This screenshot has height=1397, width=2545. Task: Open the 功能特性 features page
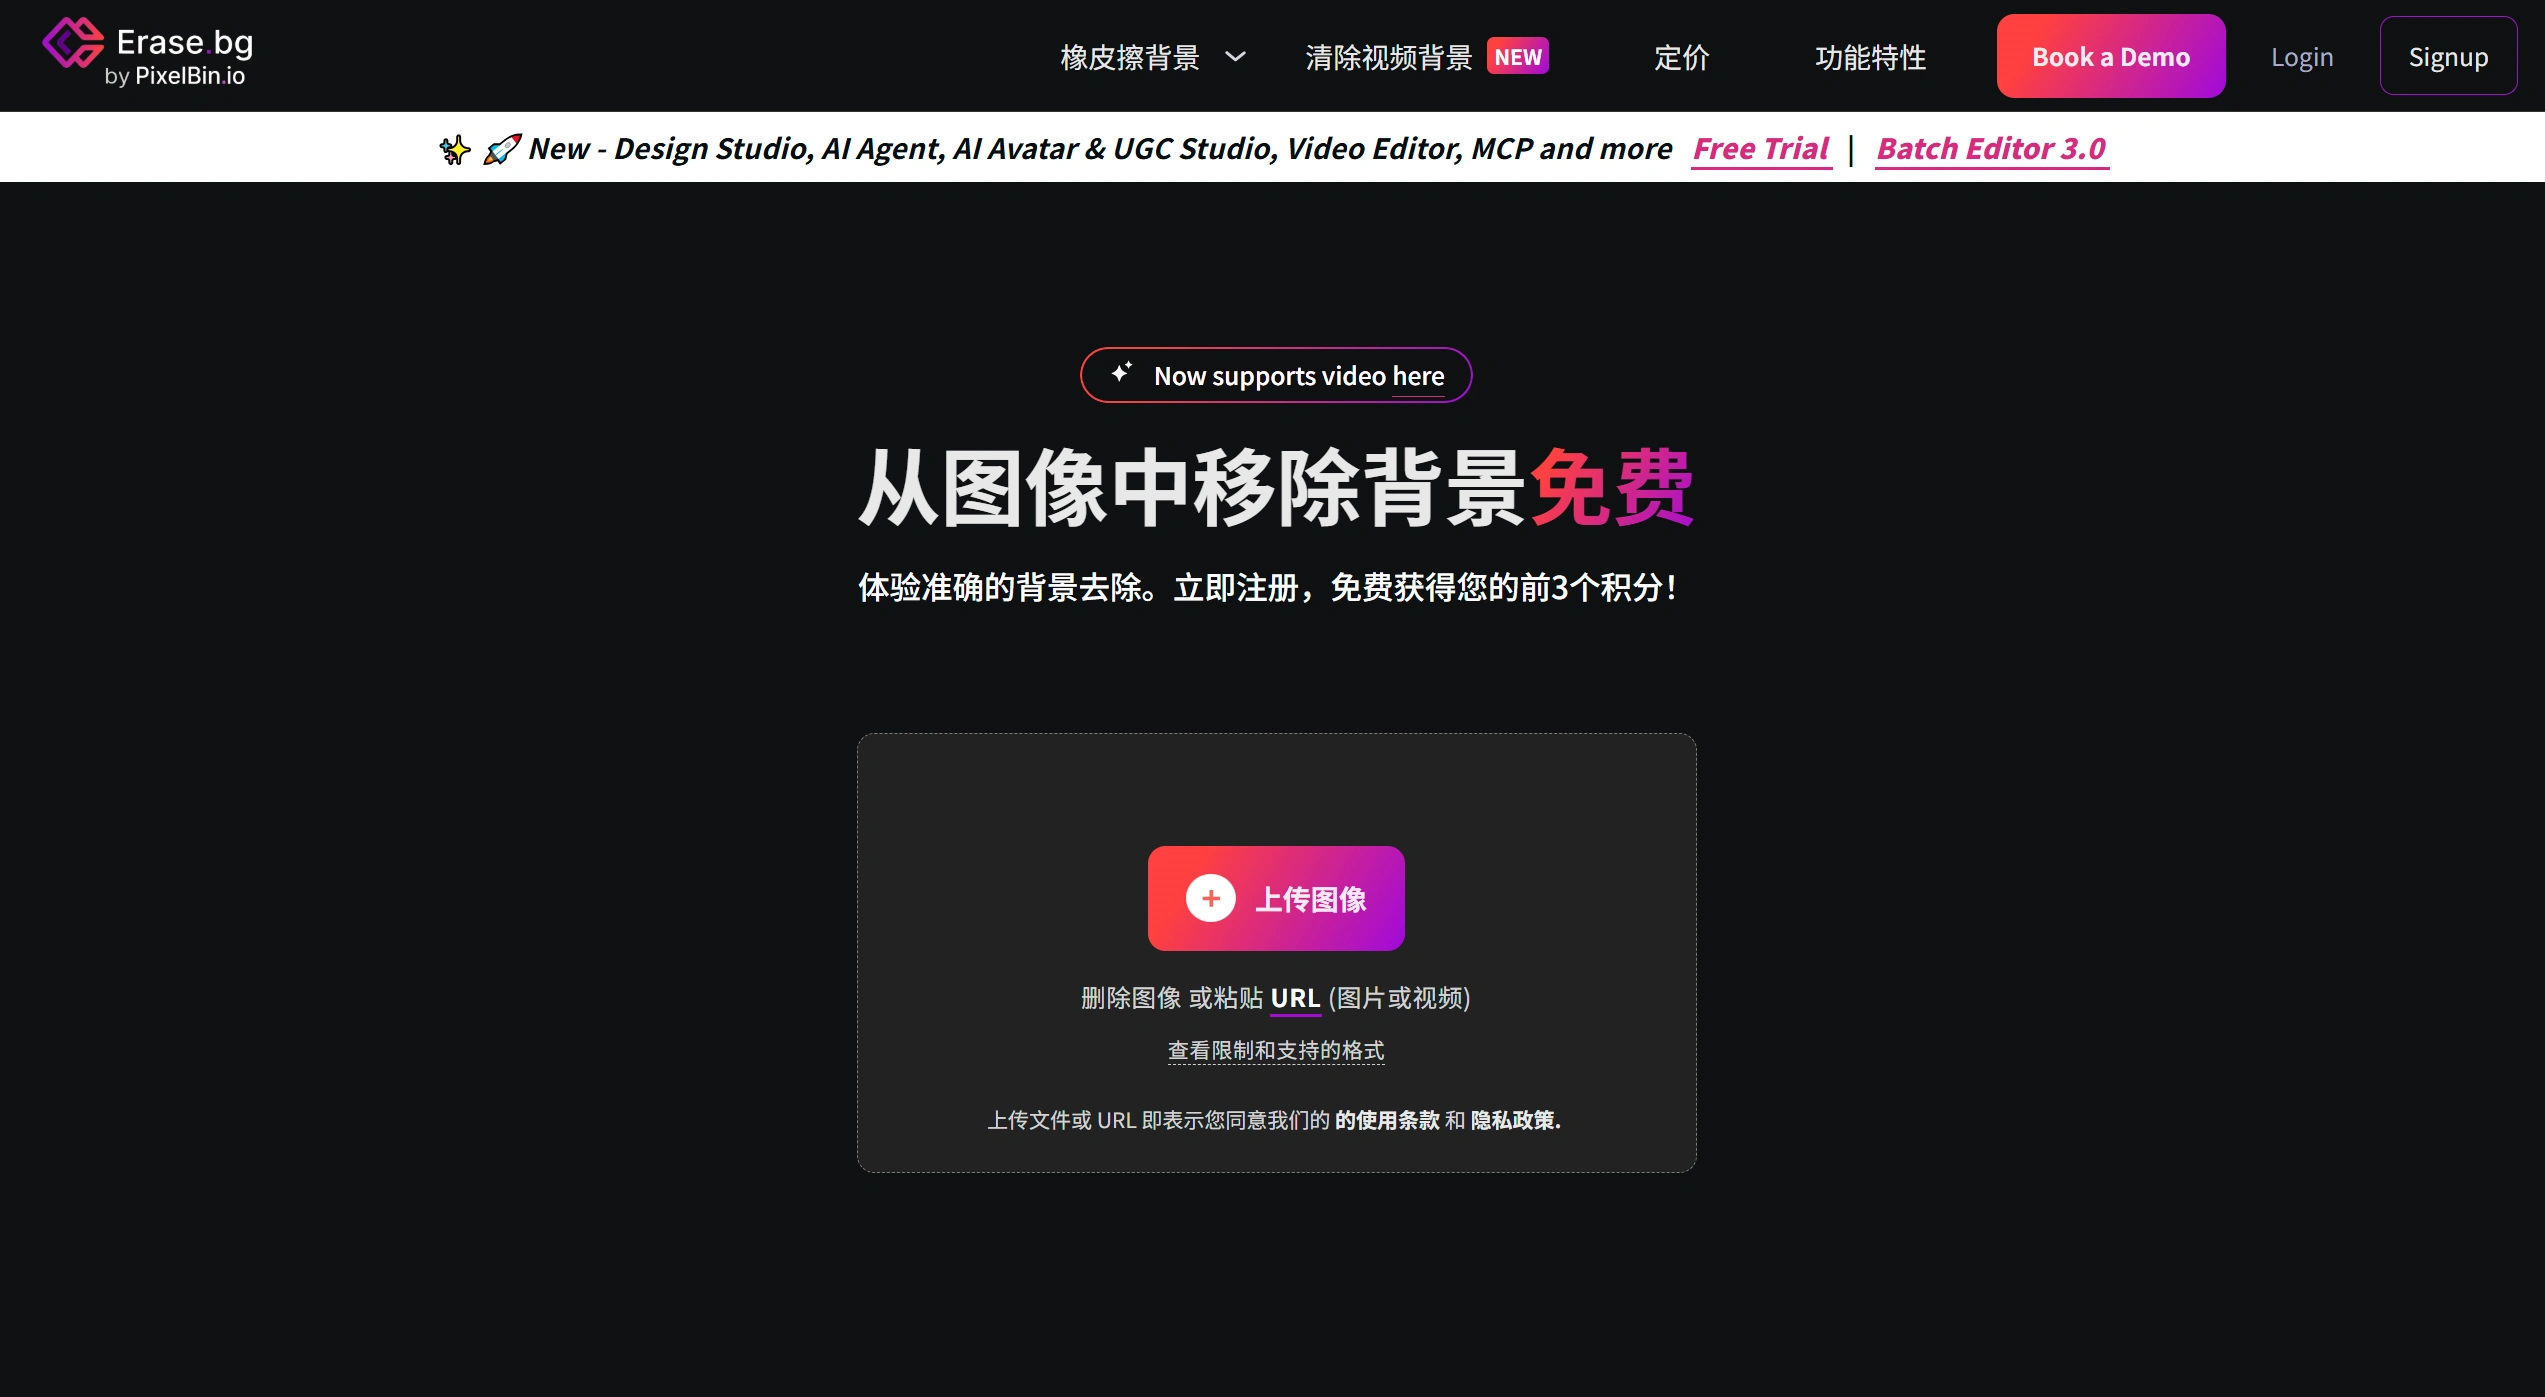[x=1870, y=57]
